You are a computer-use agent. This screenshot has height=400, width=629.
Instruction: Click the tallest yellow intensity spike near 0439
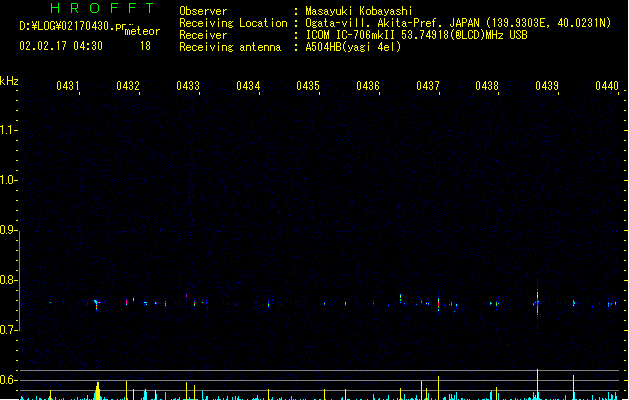point(538,384)
